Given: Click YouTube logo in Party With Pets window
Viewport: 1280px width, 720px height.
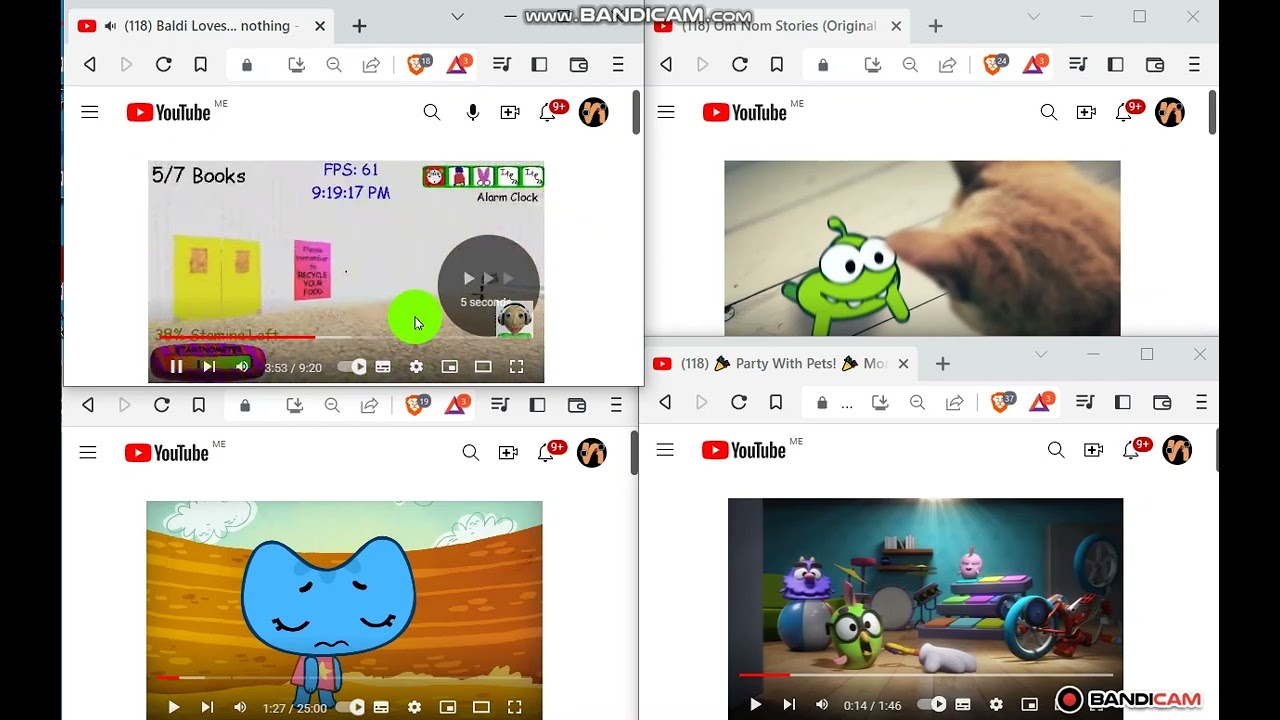Looking at the screenshot, I should (x=743, y=450).
